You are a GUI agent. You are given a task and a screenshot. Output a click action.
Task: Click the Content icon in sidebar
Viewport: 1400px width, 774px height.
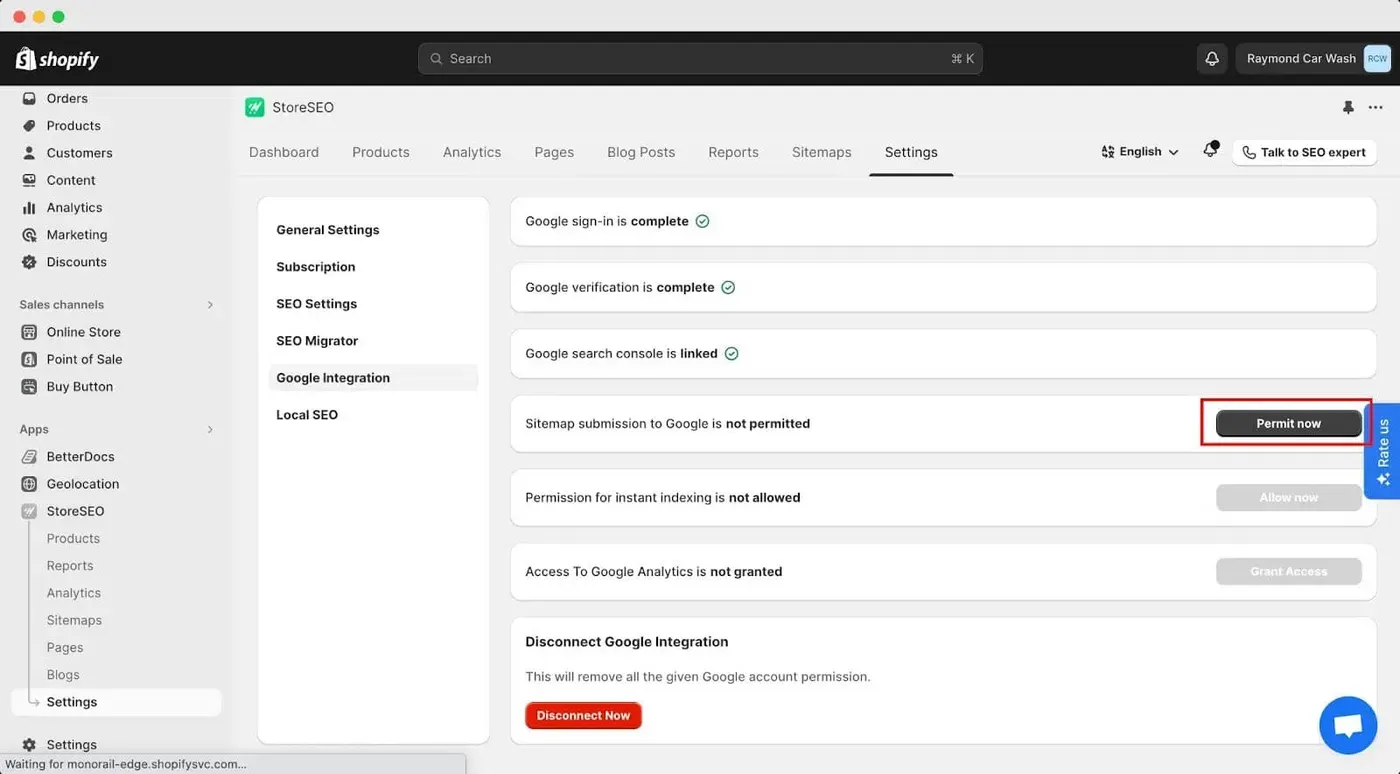(x=29, y=180)
